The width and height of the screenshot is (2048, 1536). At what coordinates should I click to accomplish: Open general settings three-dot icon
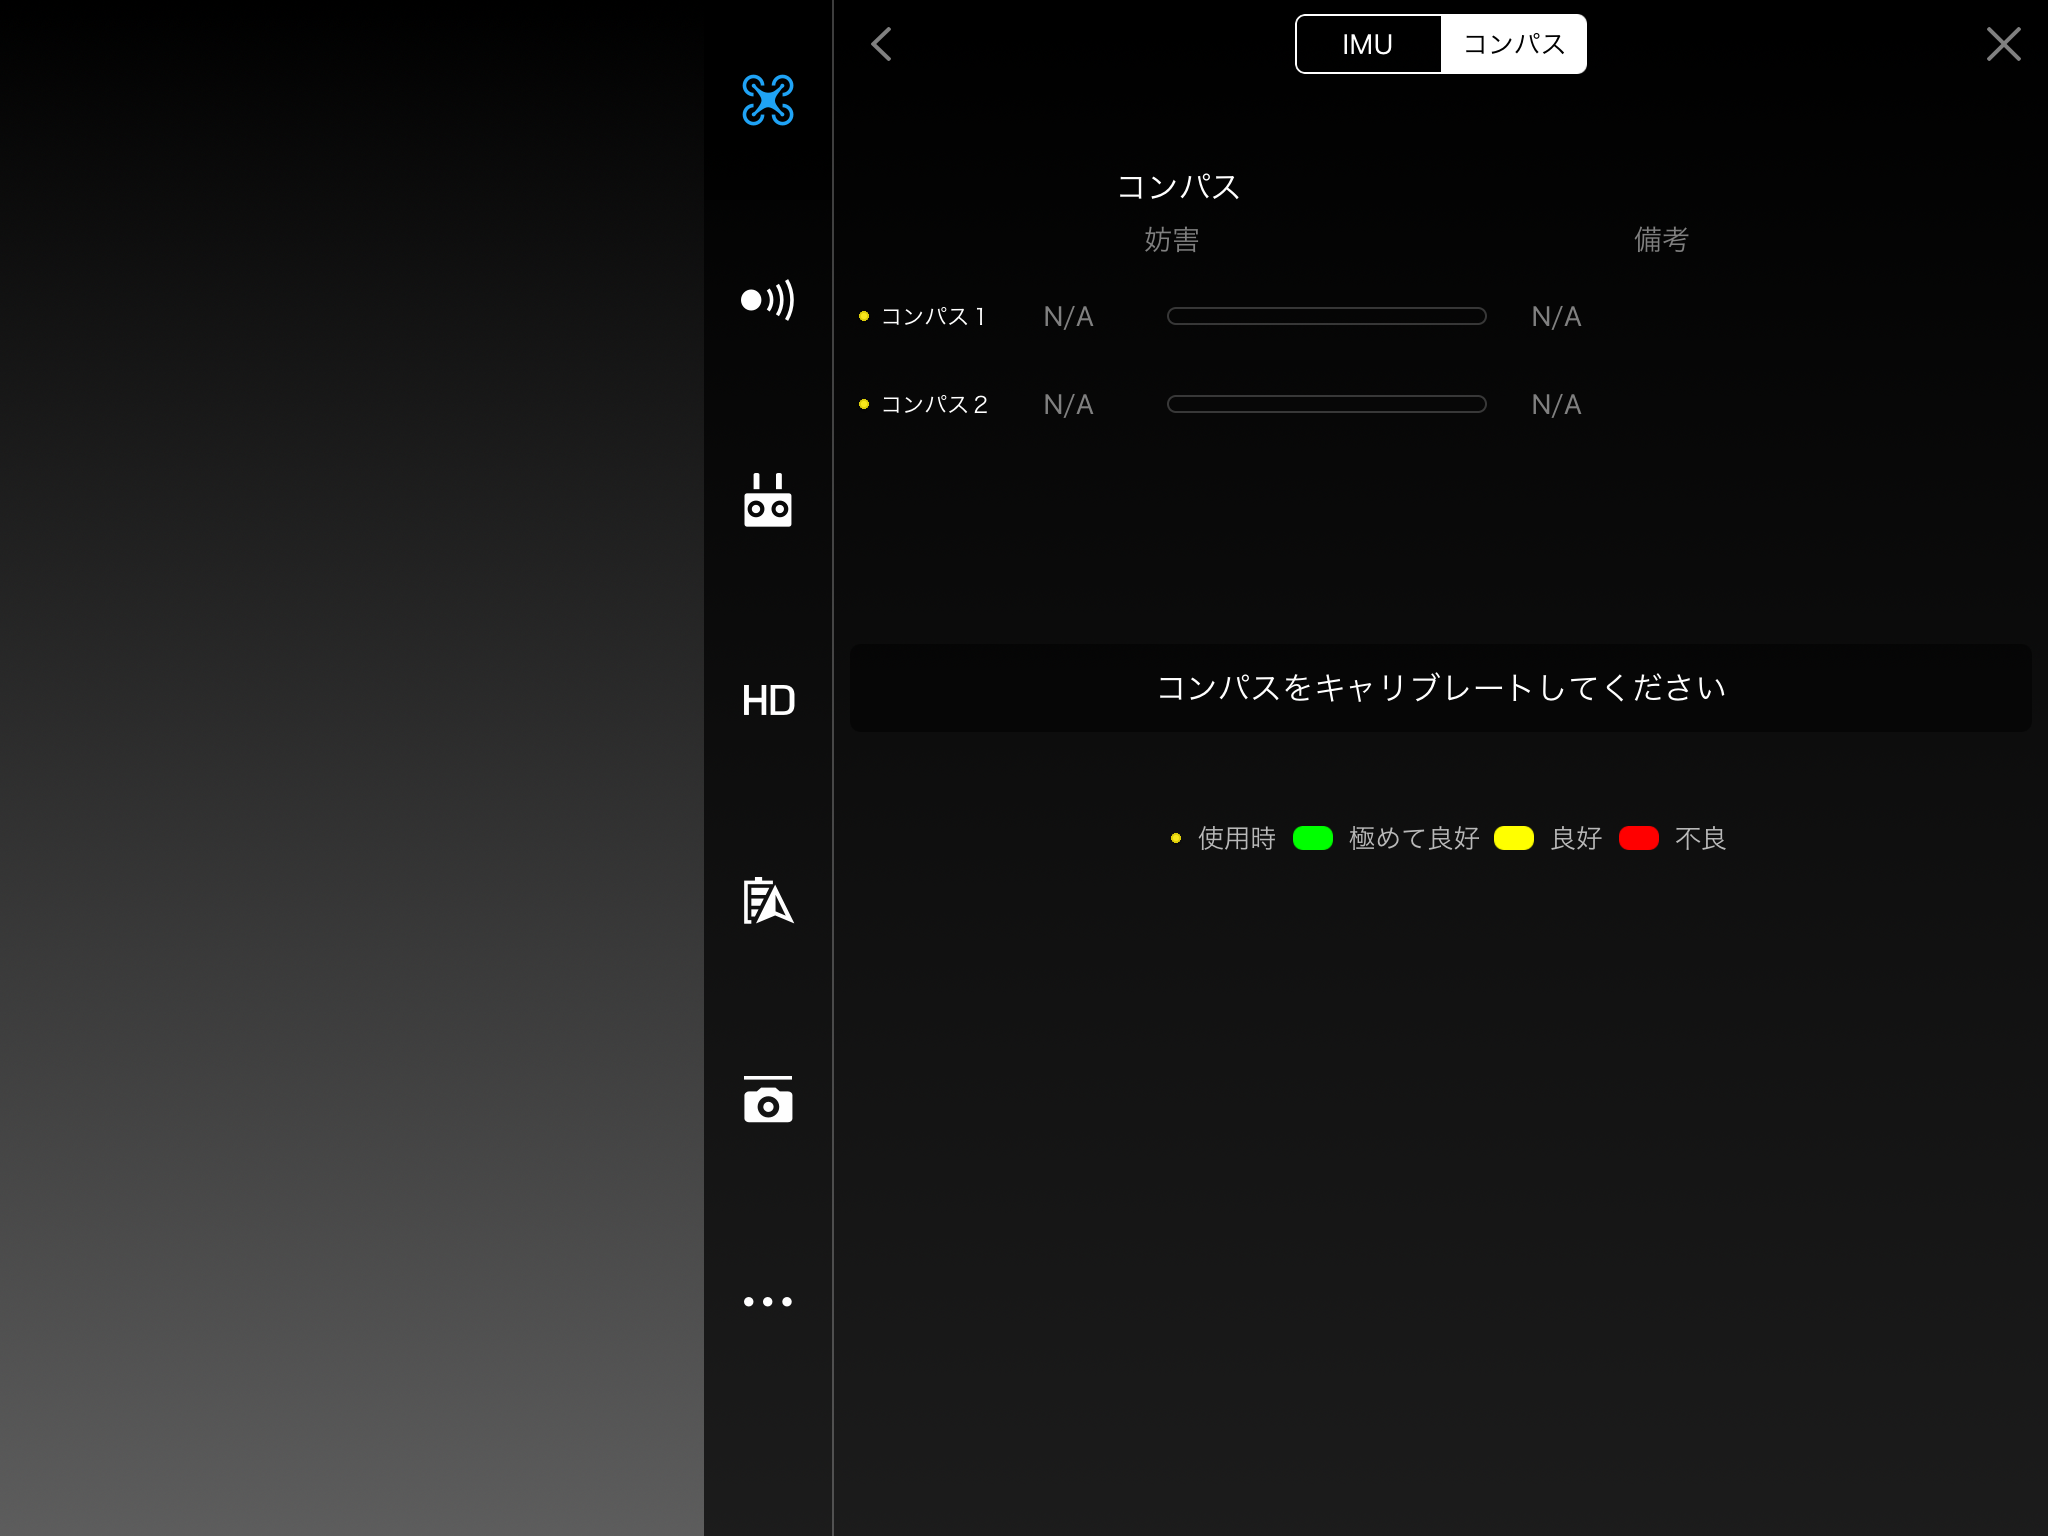point(767,1301)
